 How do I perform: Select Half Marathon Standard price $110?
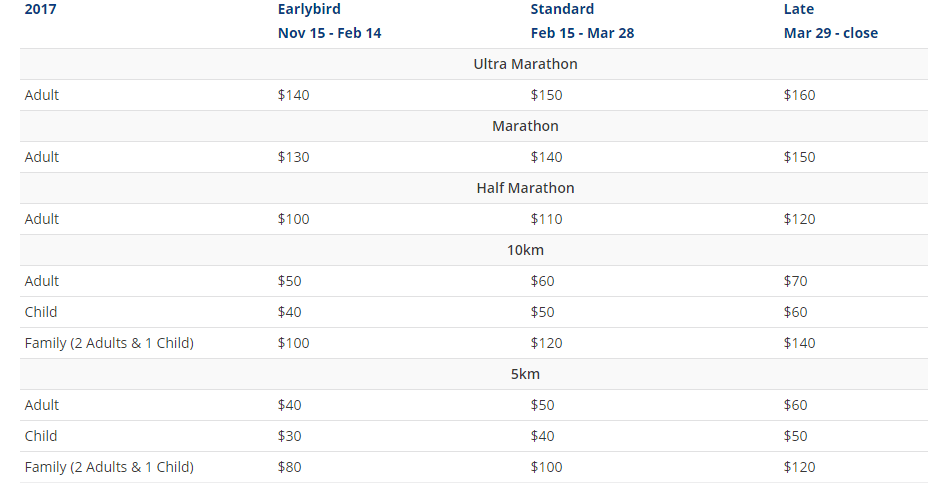pos(546,220)
